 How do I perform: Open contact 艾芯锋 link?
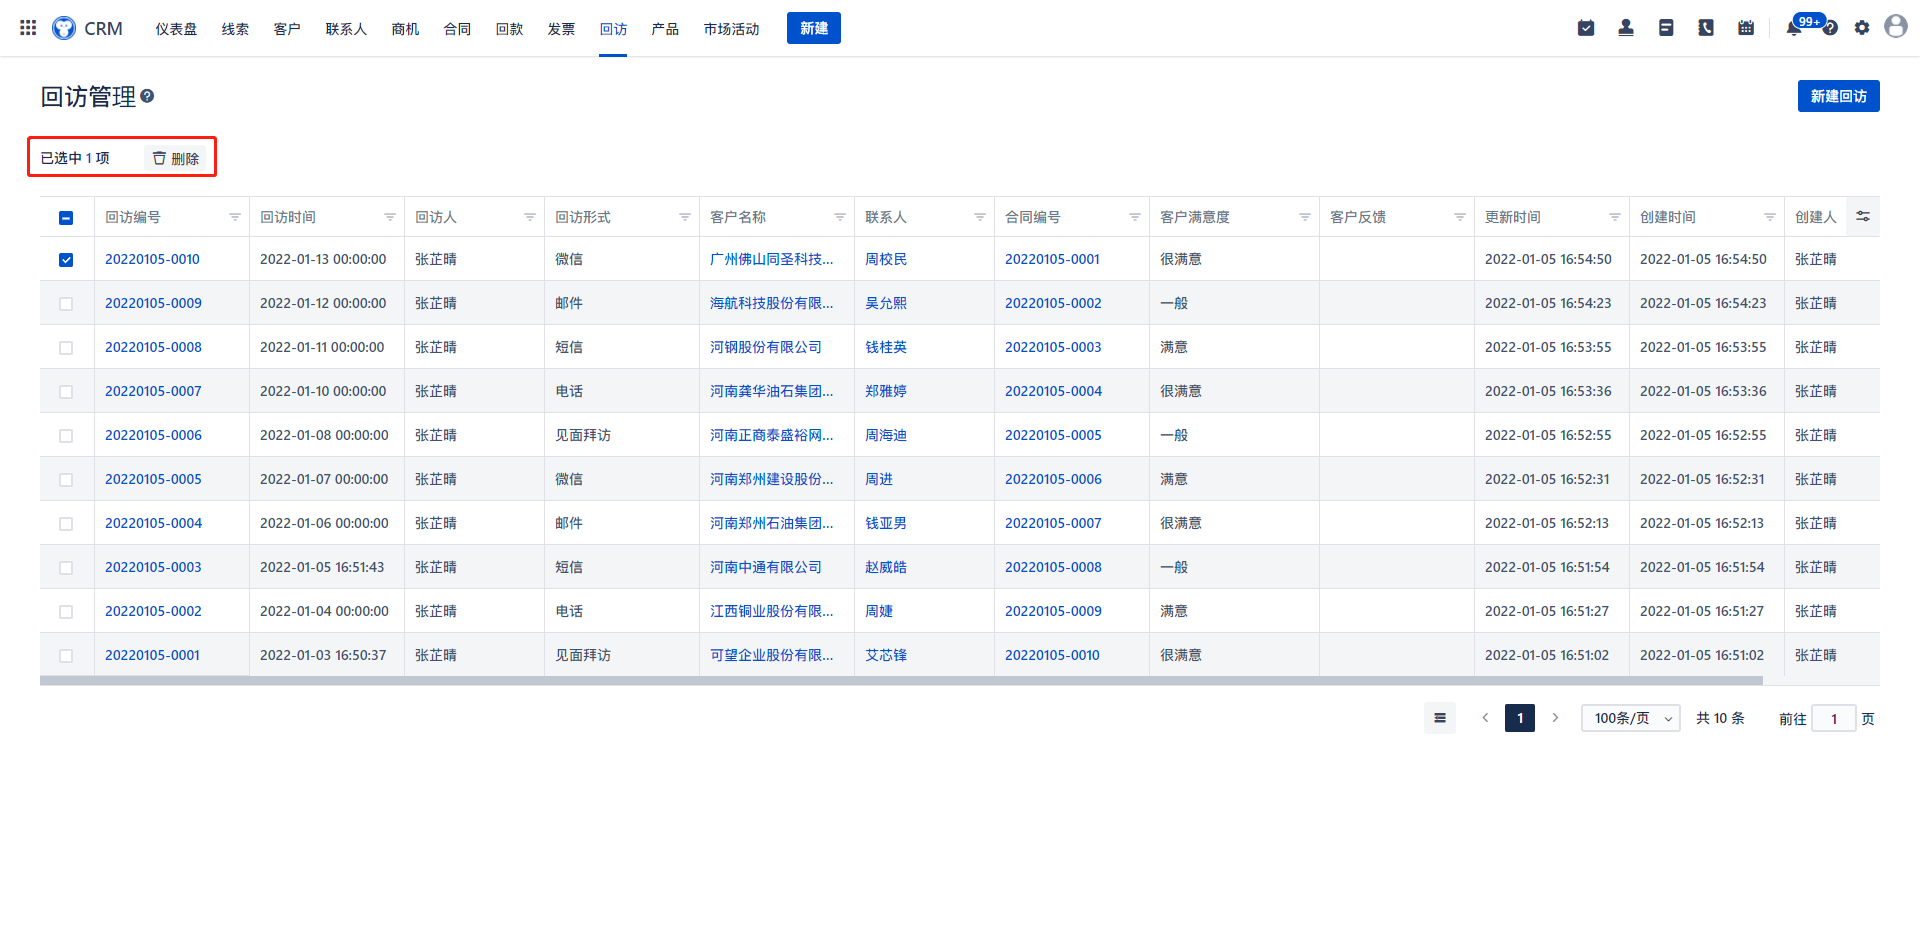(x=886, y=655)
